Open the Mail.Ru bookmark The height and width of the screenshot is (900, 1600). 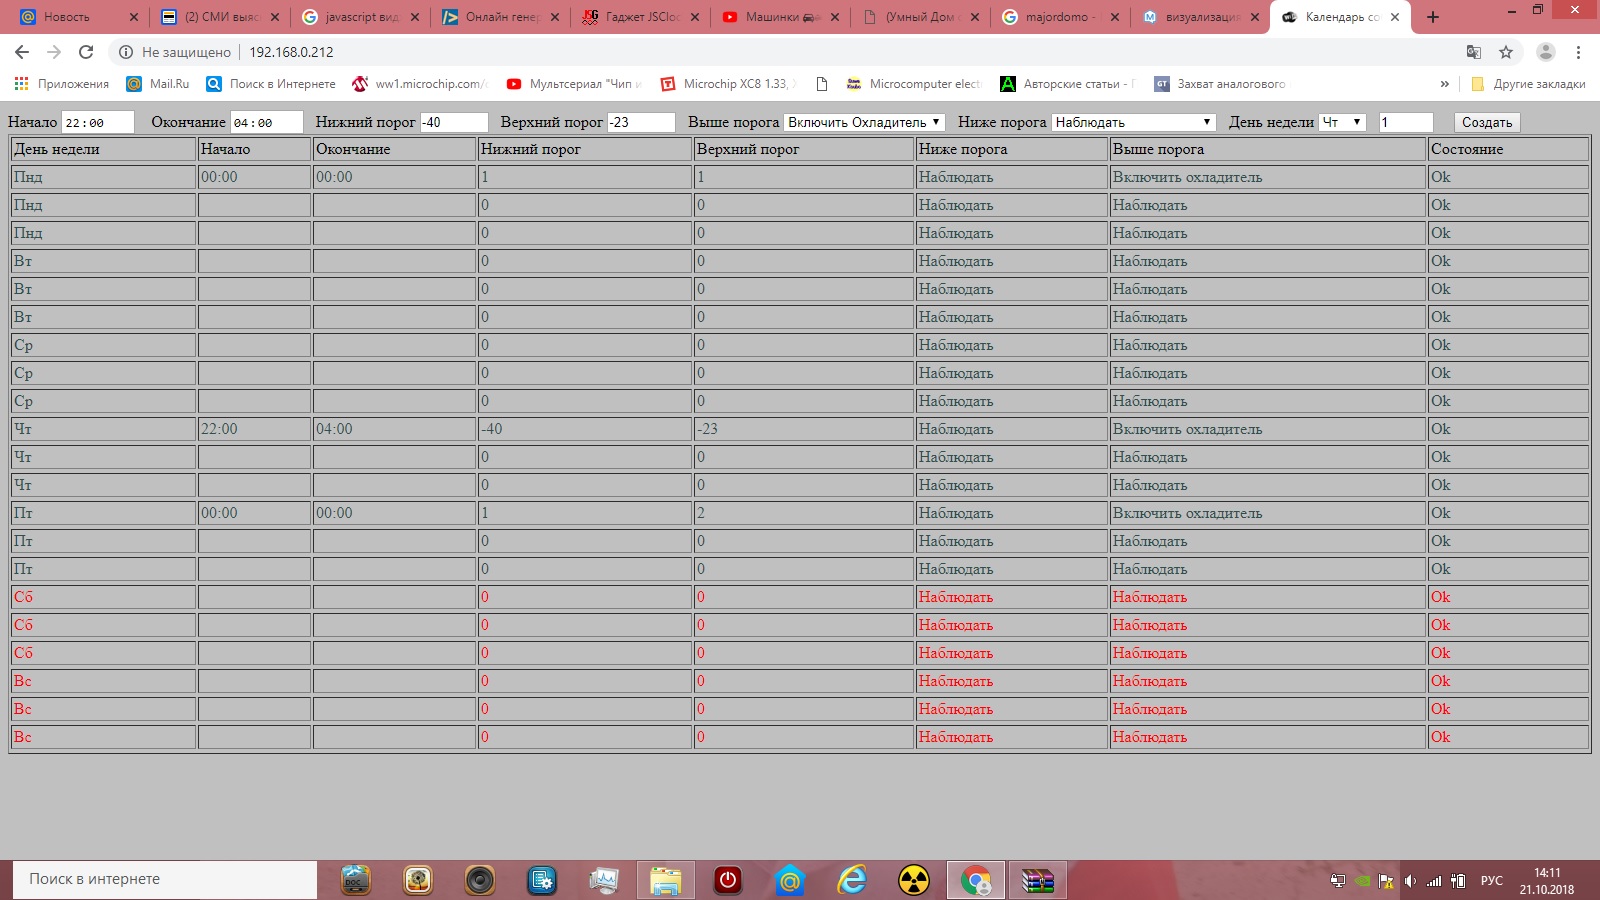click(x=158, y=84)
